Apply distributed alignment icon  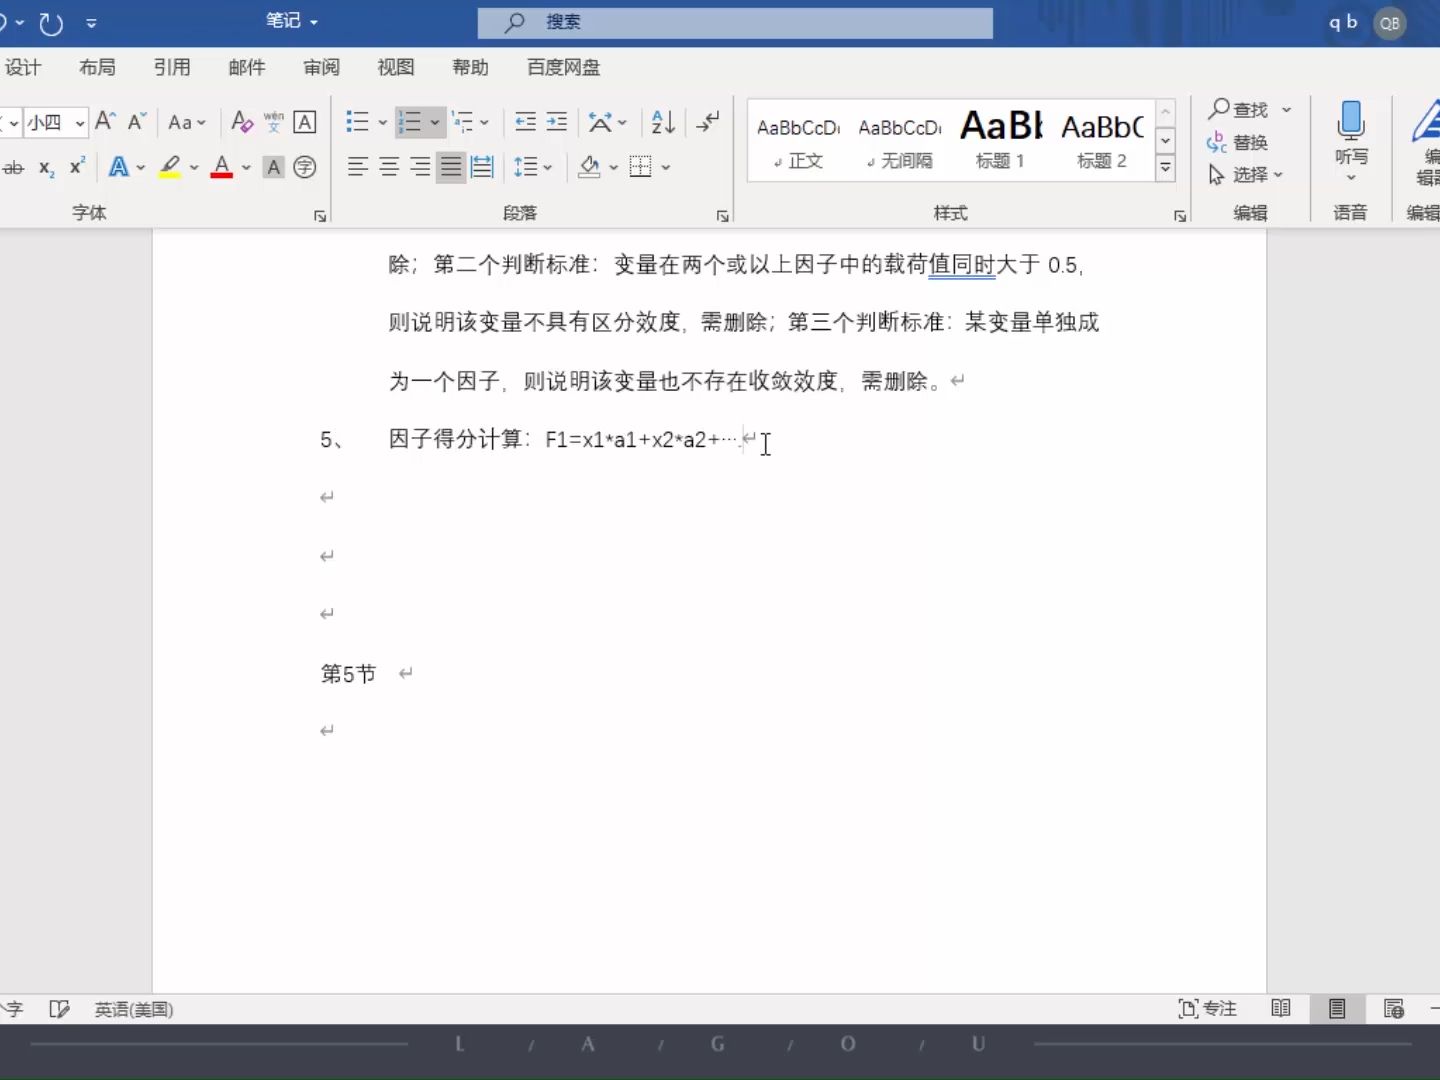pos(482,167)
